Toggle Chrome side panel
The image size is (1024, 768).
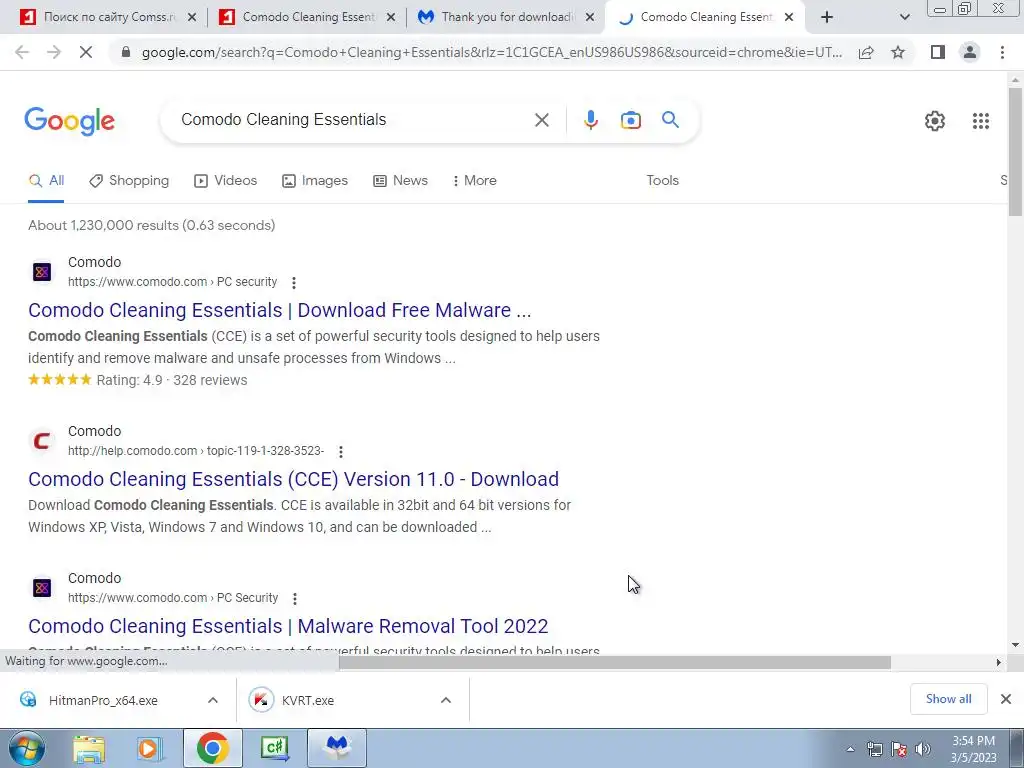click(x=938, y=52)
